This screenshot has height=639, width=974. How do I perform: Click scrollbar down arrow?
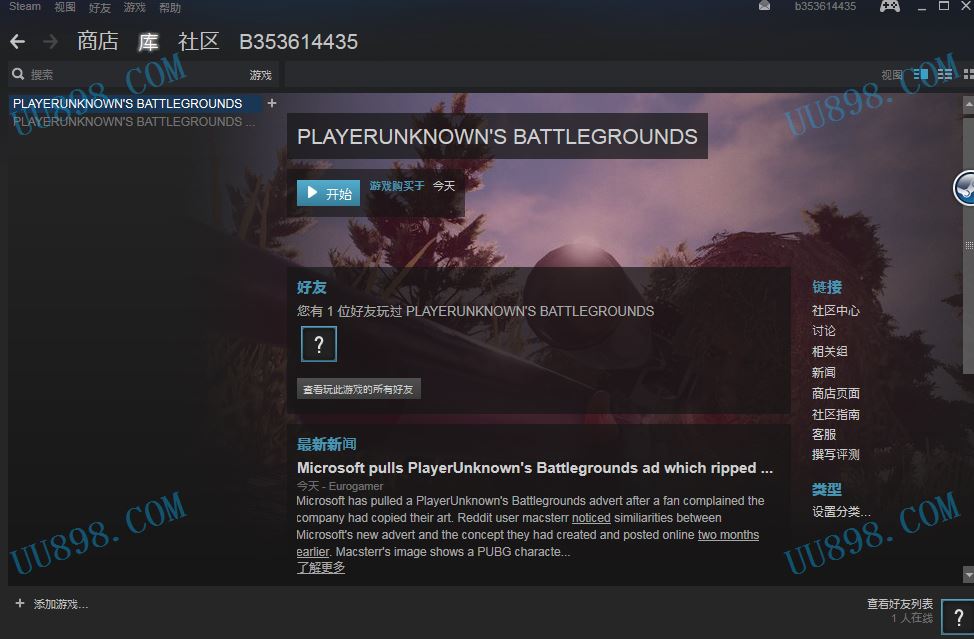point(968,574)
